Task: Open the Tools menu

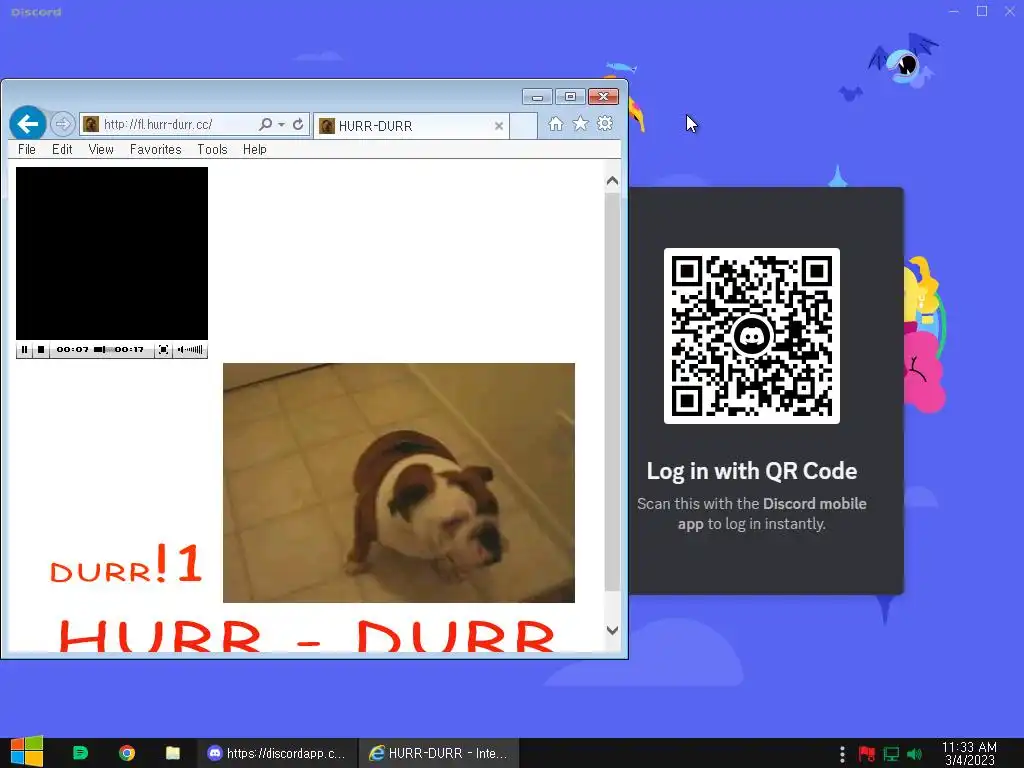Action: [212, 150]
